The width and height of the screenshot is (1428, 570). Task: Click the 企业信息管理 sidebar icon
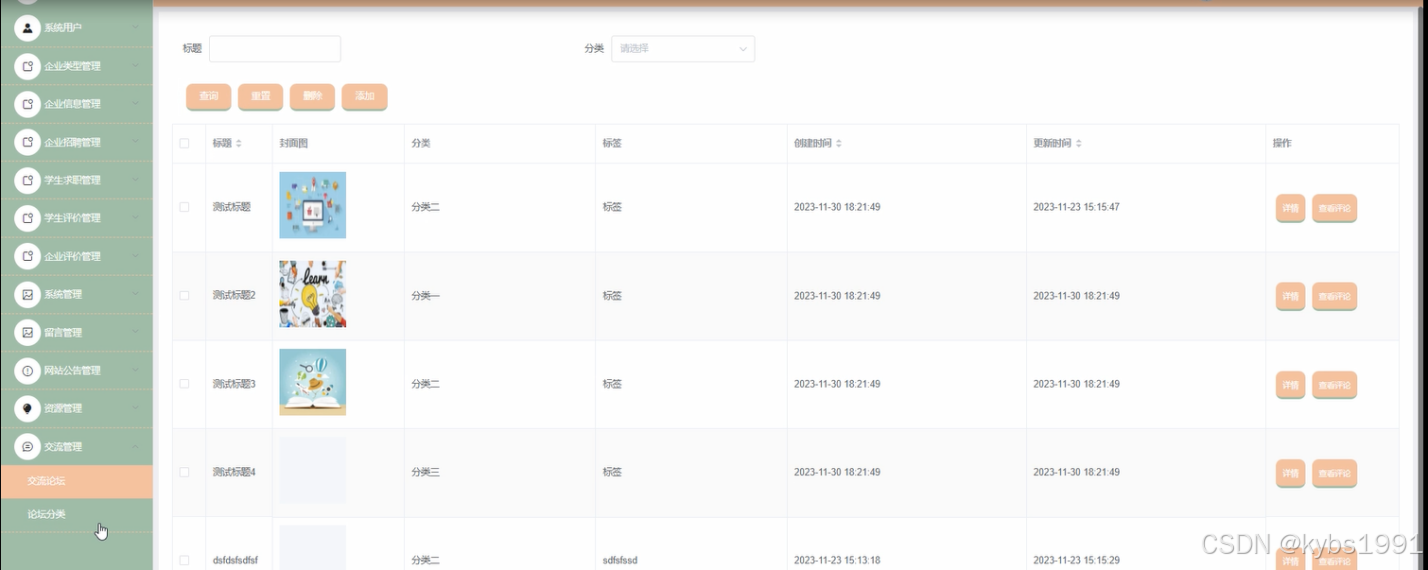[x=27, y=104]
